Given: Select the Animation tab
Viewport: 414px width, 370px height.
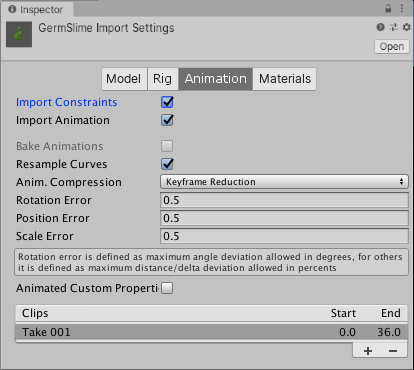Looking at the screenshot, I should (x=216, y=79).
